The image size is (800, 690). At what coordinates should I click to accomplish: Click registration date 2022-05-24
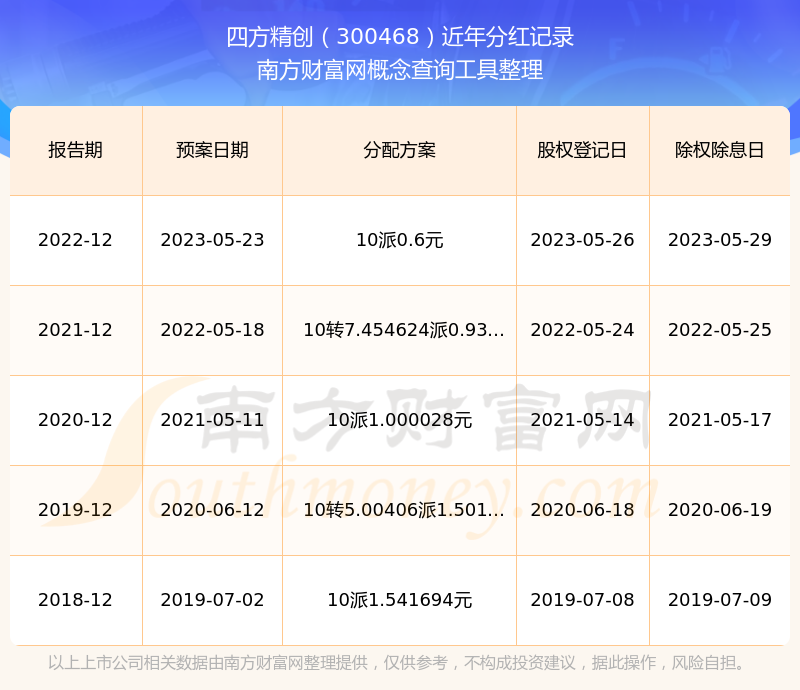(582, 330)
